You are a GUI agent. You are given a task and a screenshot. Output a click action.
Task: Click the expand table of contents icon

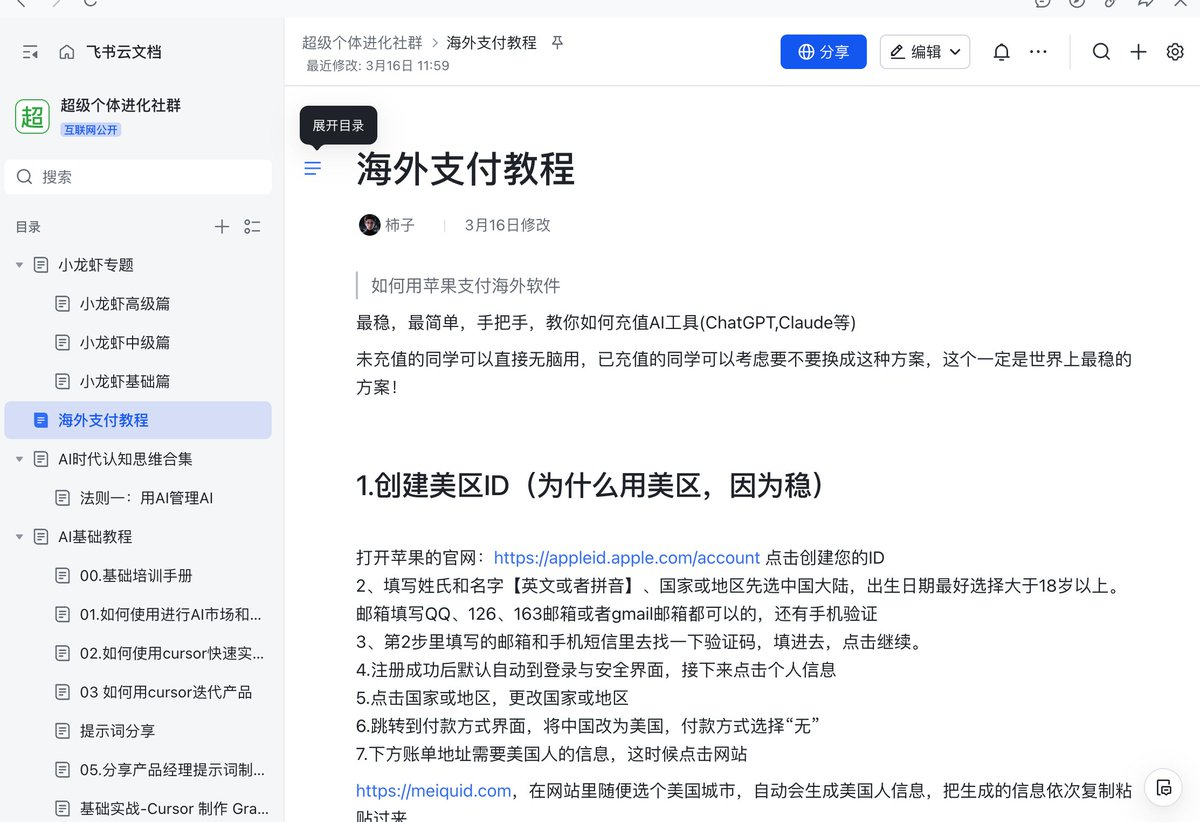[313, 168]
